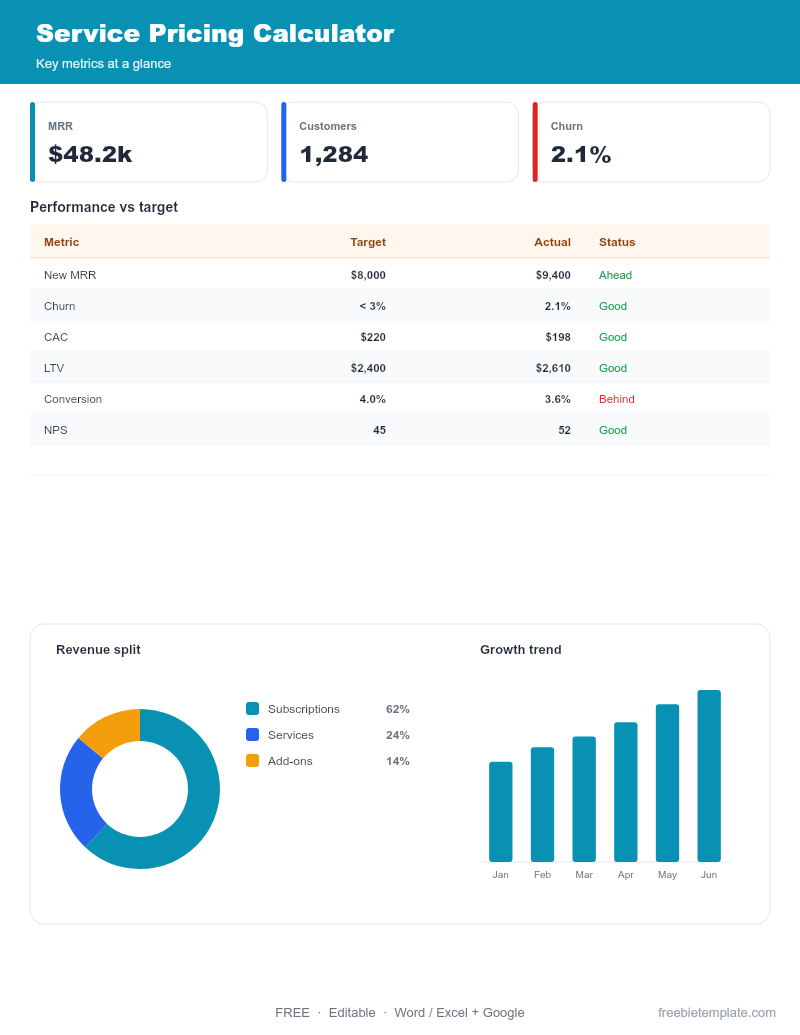Screen dimensions: 800x1035
Task: Click the Feb bar in growth chart
Action: [x=542, y=805]
